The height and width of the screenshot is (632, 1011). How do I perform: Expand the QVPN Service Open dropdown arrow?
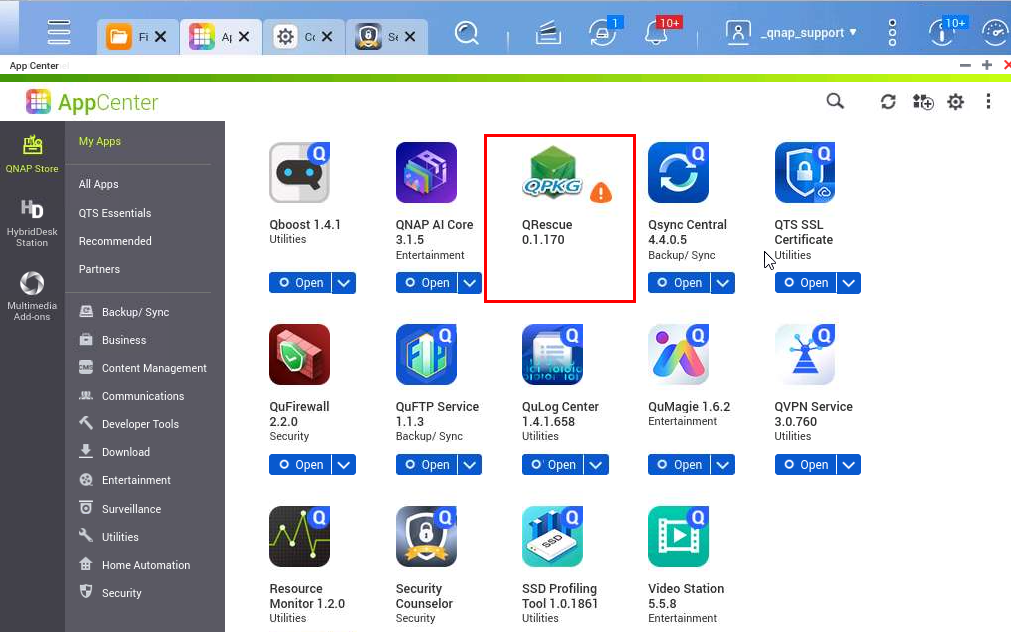pyautogui.click(x=848, y=465)
